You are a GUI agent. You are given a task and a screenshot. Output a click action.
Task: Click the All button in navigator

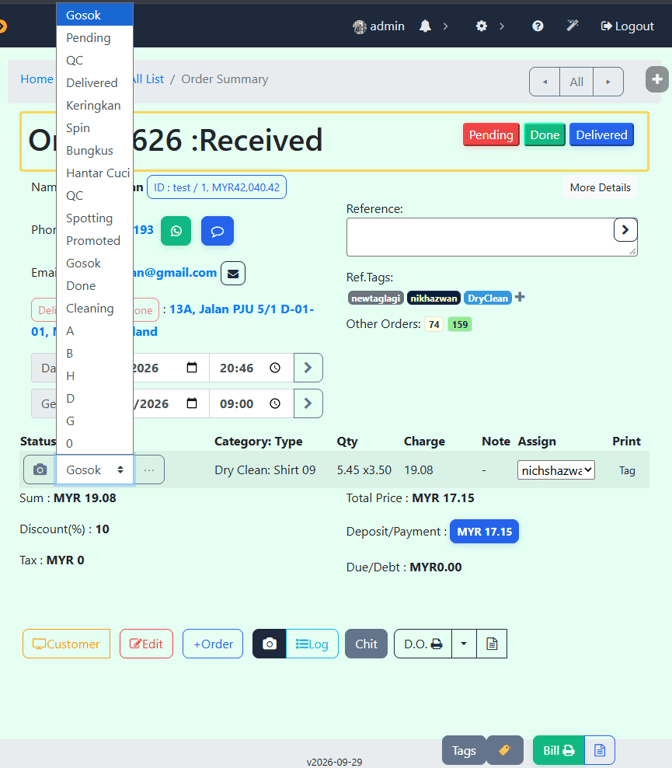pos(576,82)
